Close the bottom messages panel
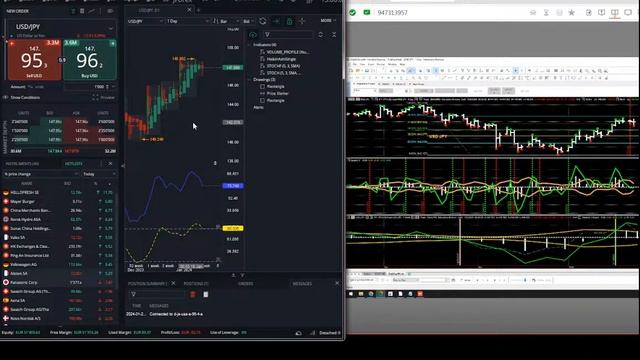 coord(337,283)
